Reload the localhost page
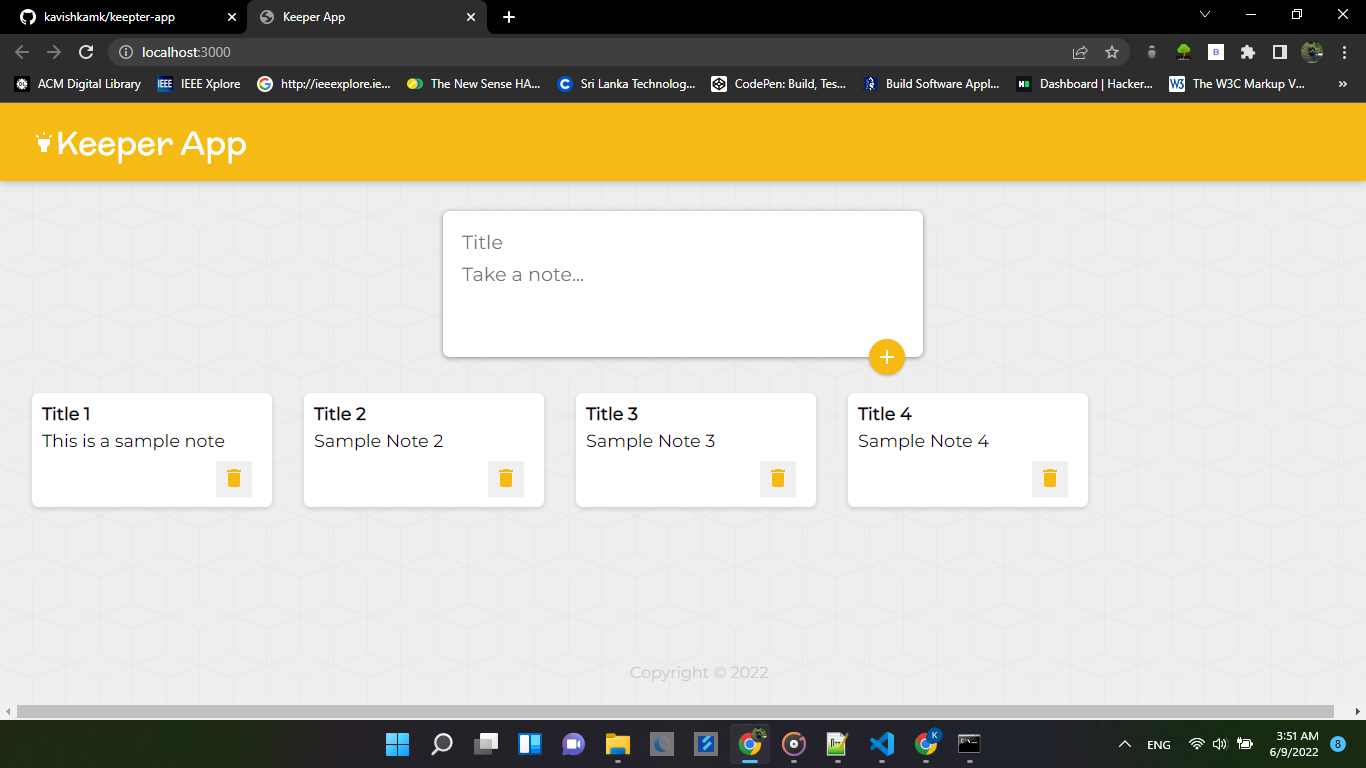The image size is (1366, 768). (x=86, y=52)
